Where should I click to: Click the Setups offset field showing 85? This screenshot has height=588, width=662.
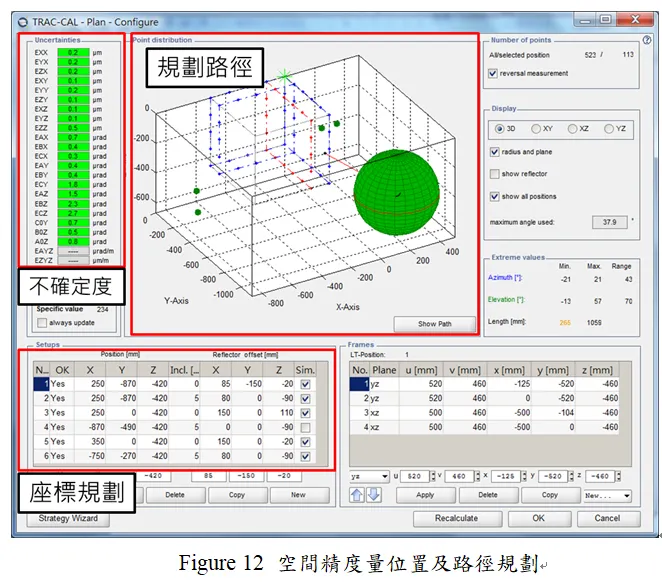209,476
